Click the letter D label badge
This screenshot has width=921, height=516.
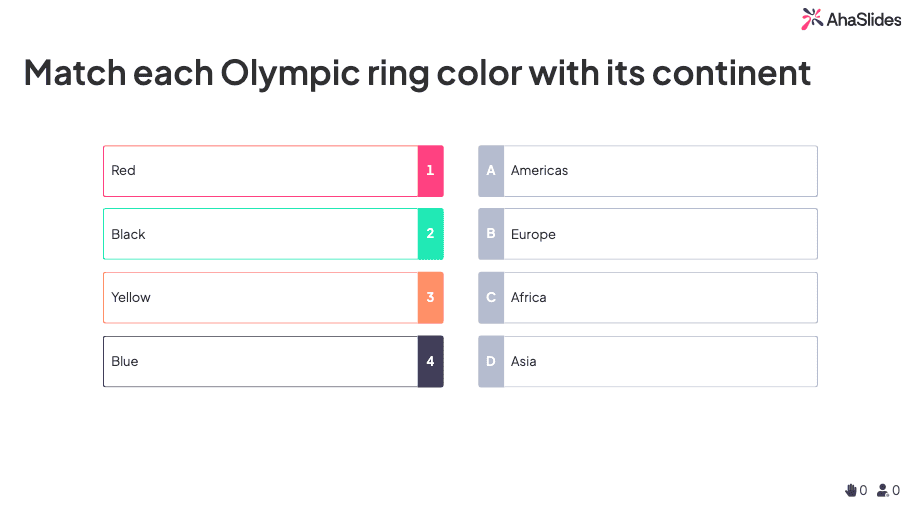[491, 361]
